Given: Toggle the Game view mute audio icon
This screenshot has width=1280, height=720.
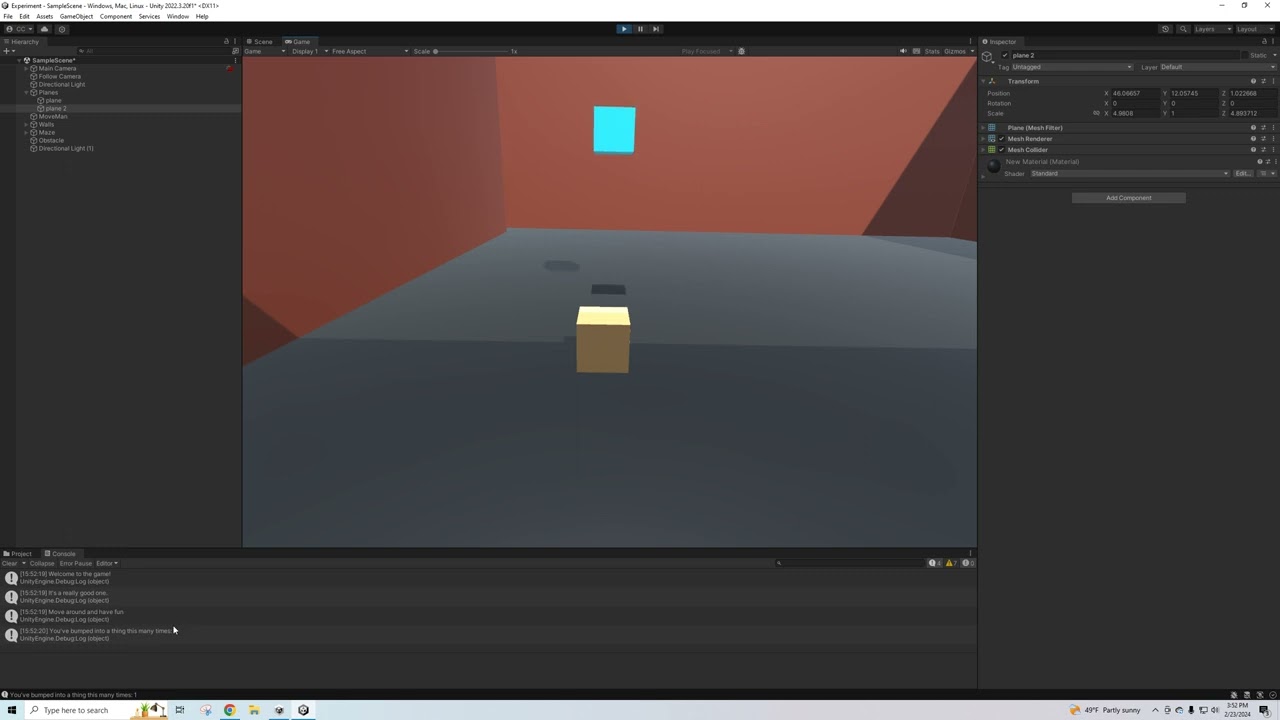Looking at the screenshot, I should point(903,51).
